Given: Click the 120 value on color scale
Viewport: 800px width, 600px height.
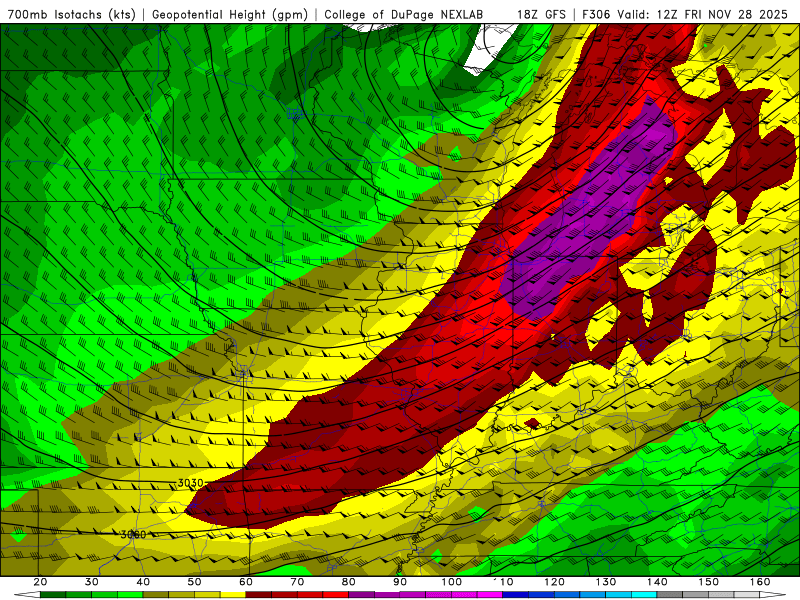Looking at the screenshot, I should 554,582.
